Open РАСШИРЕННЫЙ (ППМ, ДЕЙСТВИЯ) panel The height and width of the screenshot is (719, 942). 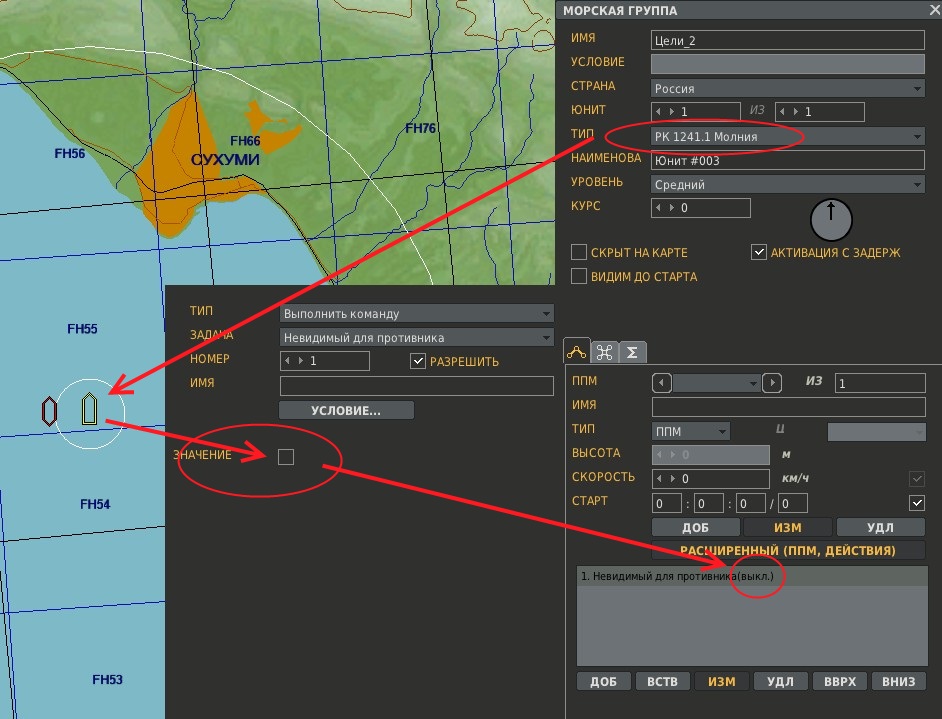point(788,550)
